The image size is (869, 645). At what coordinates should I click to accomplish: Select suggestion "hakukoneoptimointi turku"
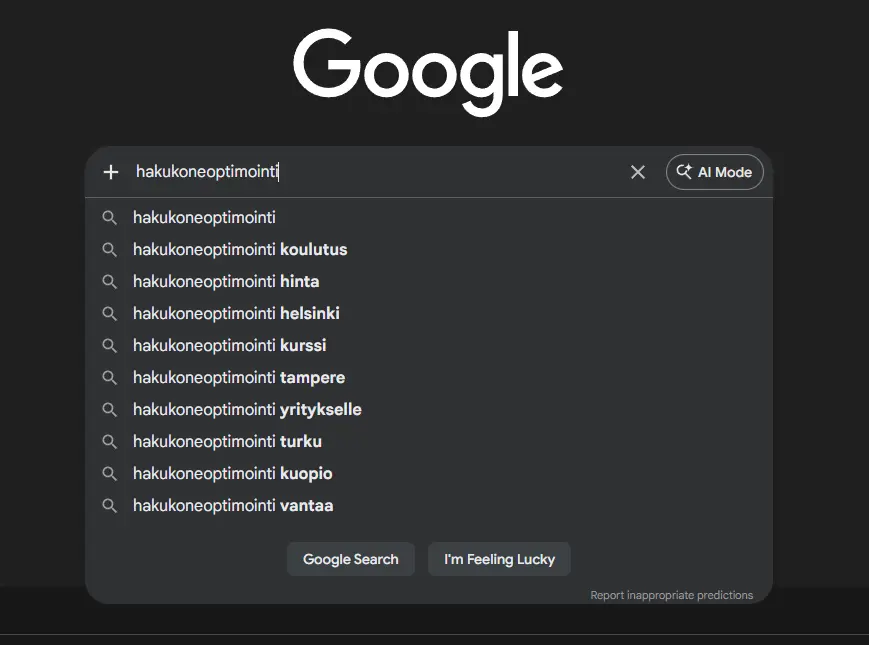click(x=227, y=441)
